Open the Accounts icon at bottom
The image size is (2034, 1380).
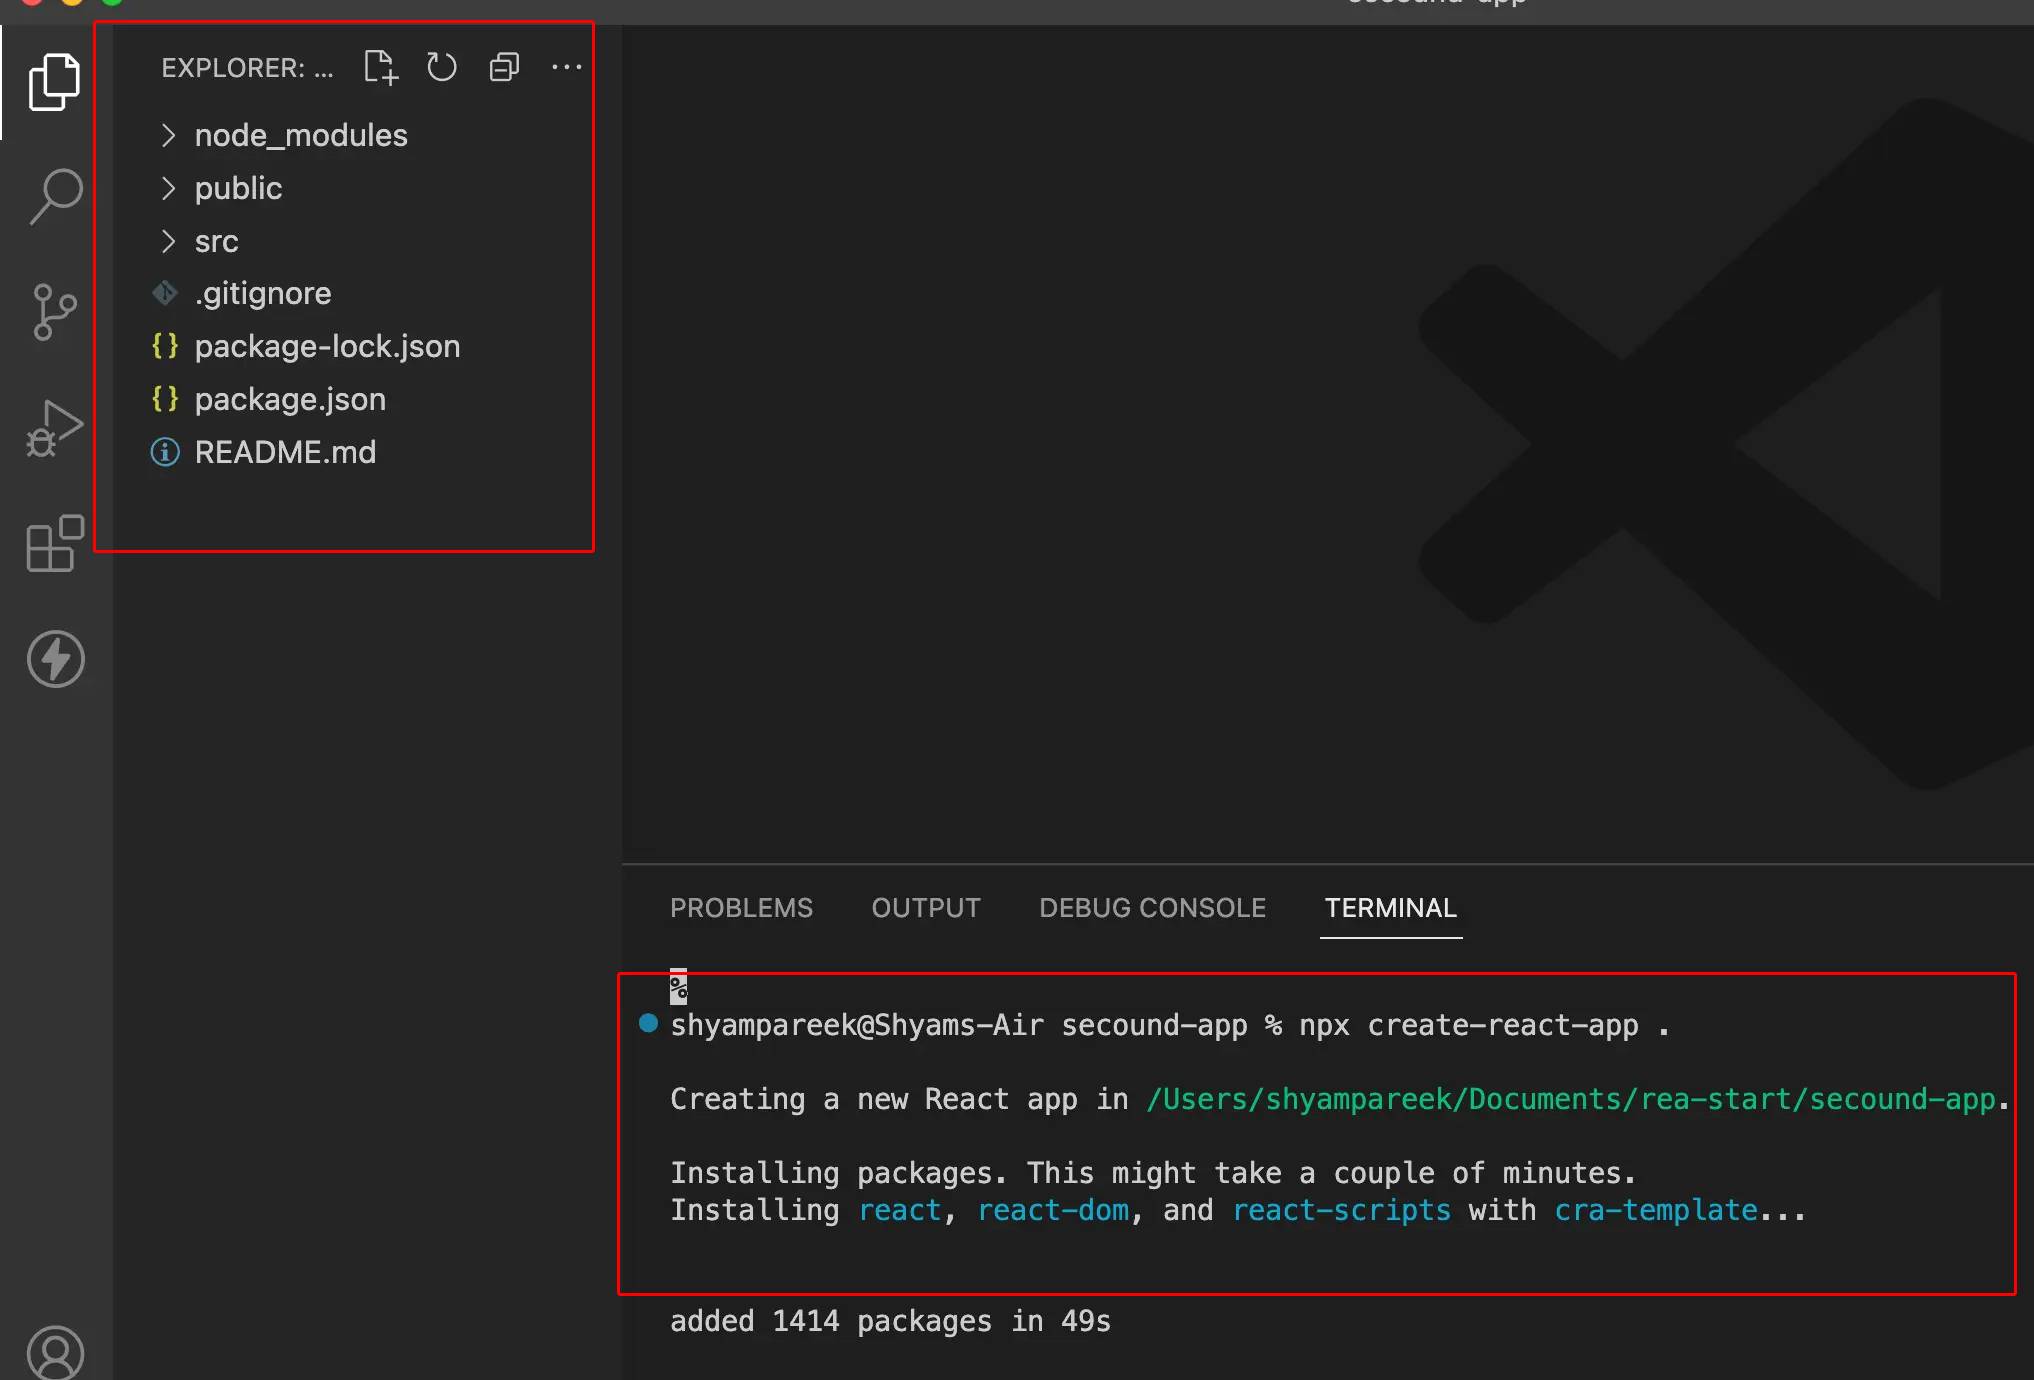click(x=55, y=1352)
